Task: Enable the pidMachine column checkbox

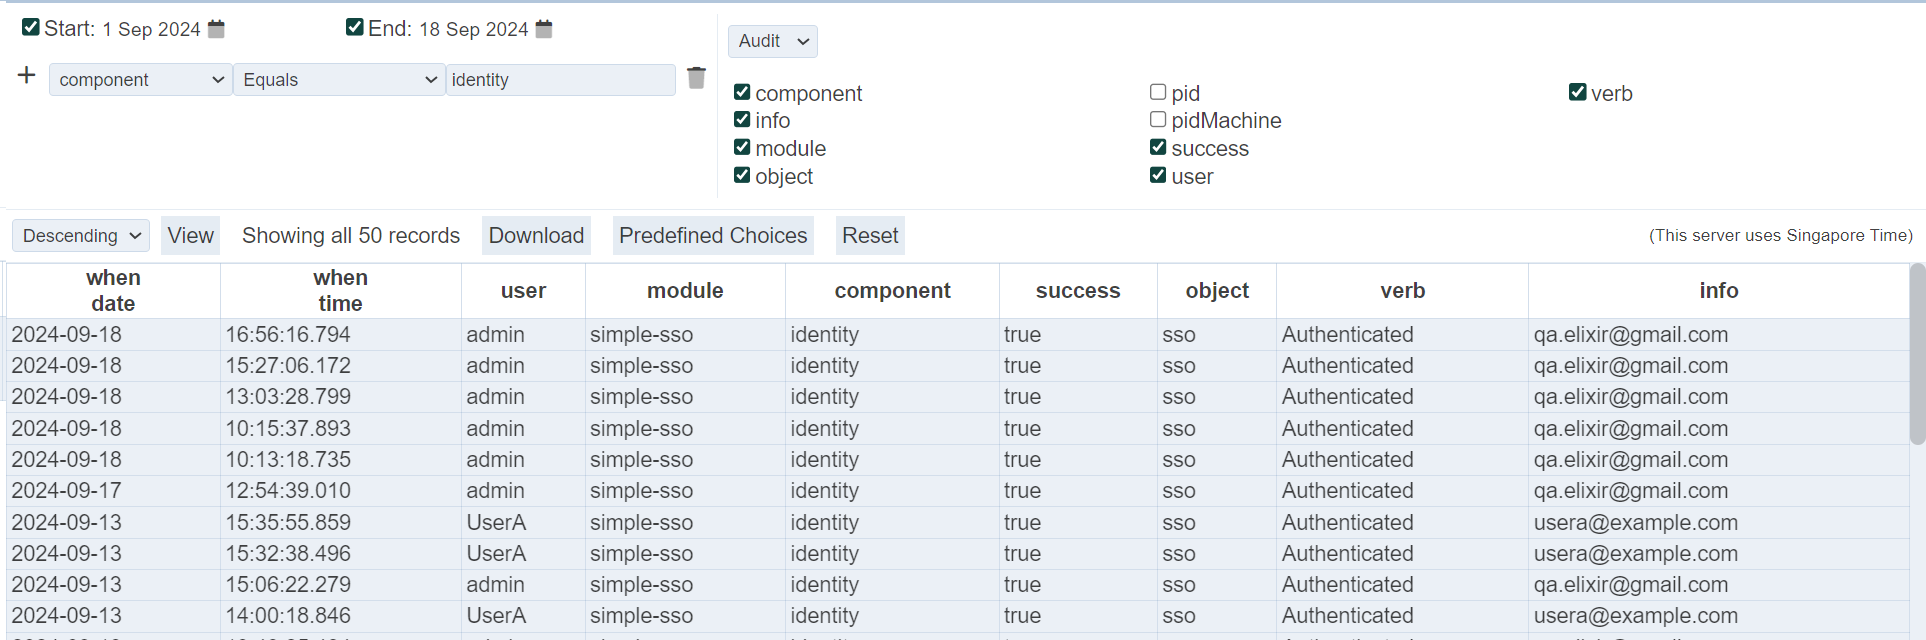Action: tap(1158, 120)
